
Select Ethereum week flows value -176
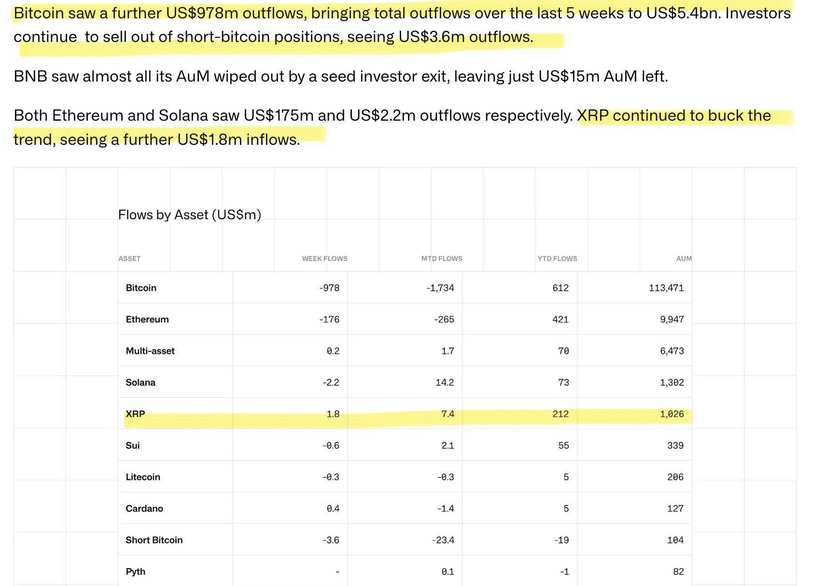(x=329, y=320)
